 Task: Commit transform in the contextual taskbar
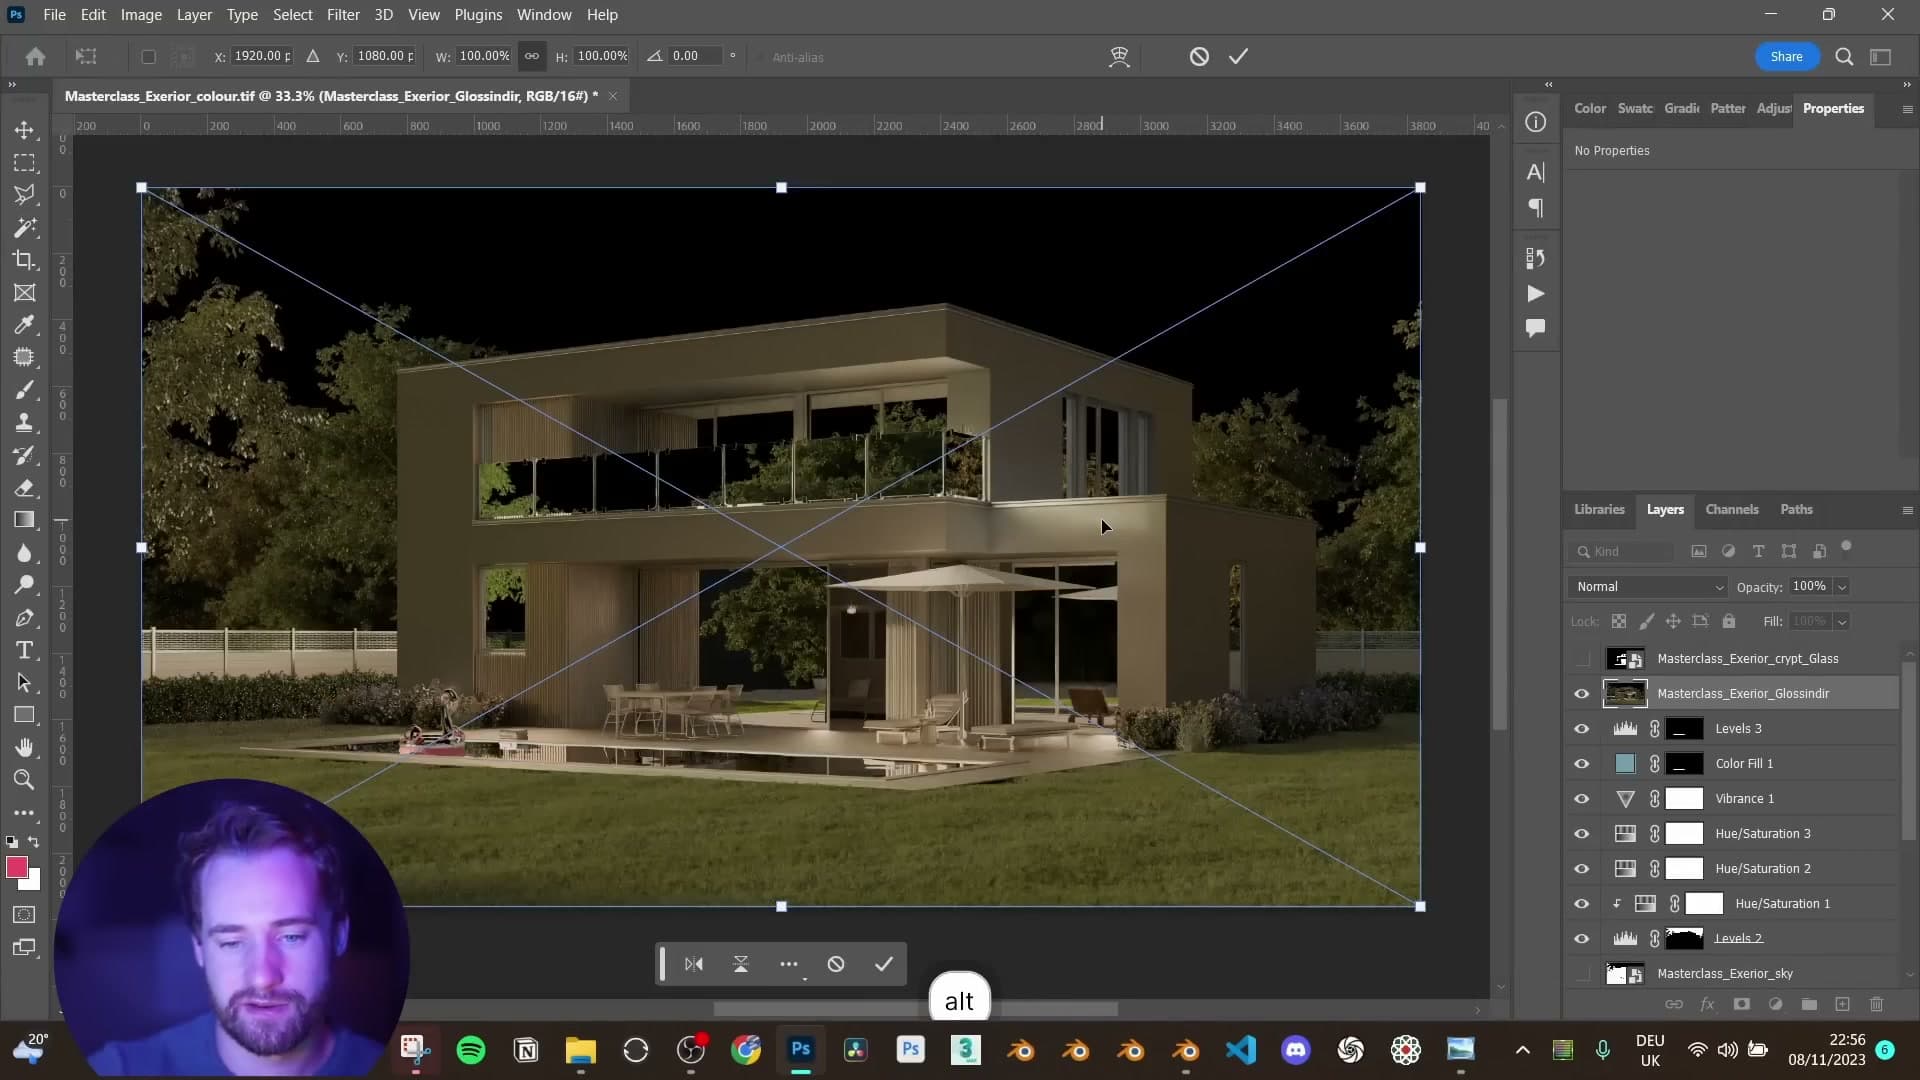pos(884,964)
